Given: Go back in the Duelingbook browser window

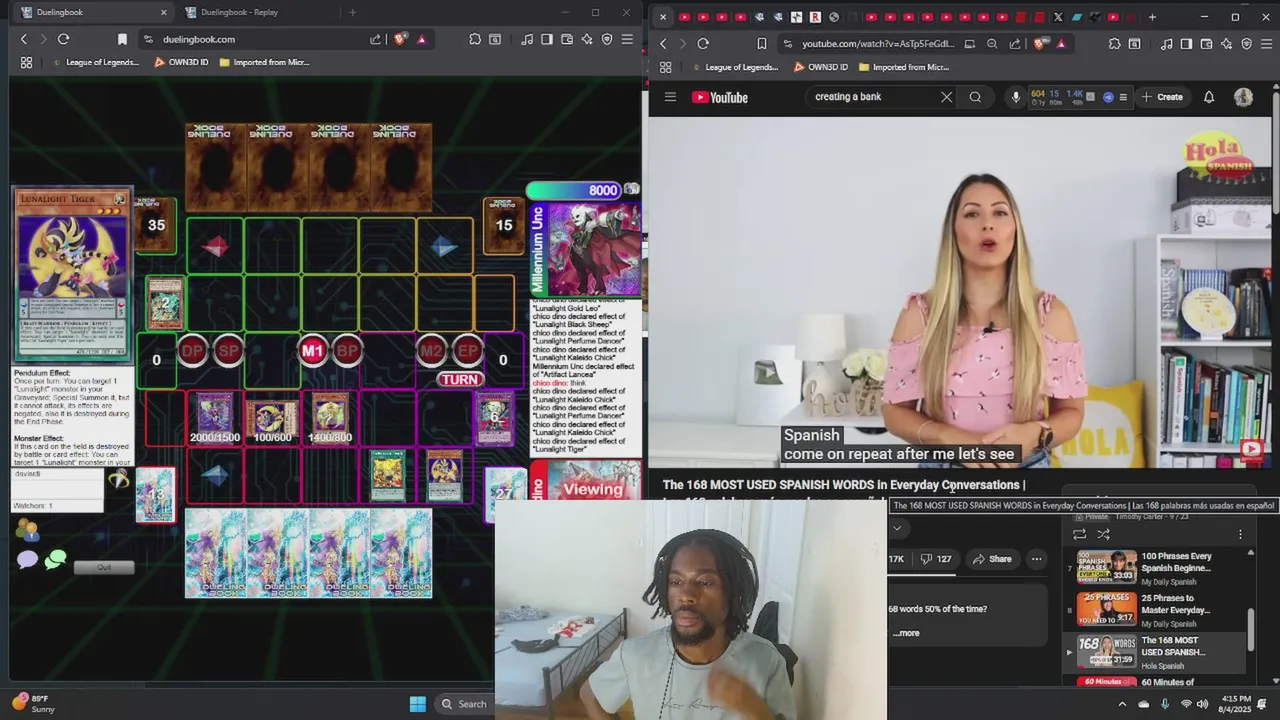Looking at the screenshot, I should click(24, 39).
